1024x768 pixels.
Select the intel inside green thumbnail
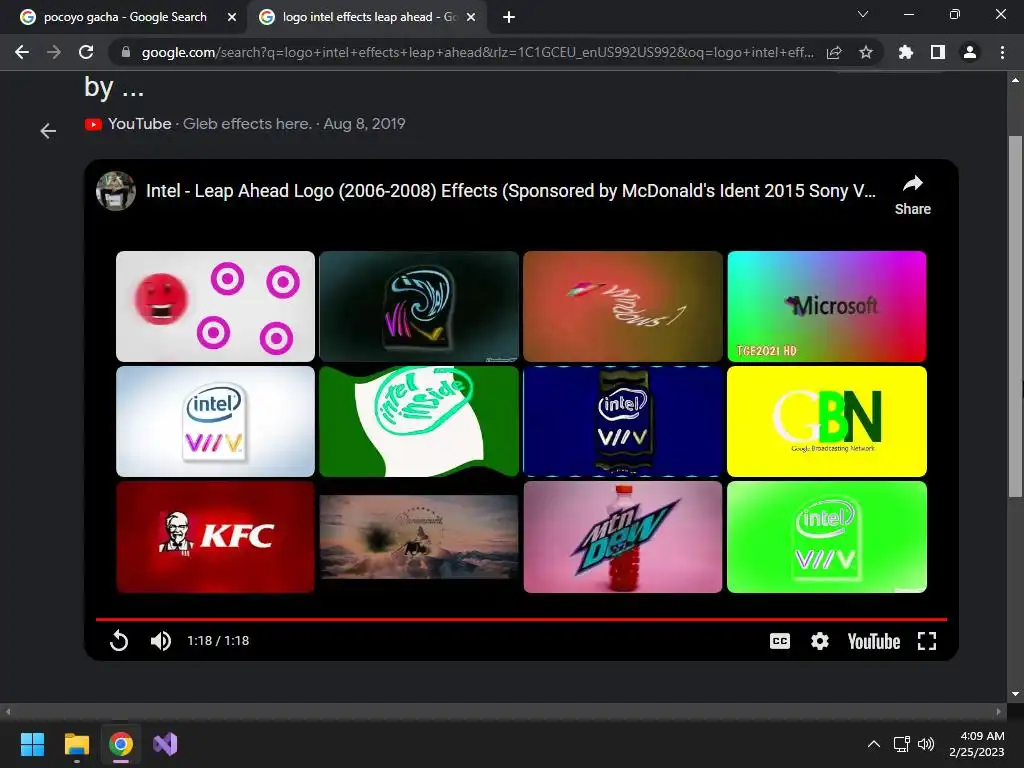(x=419, y=421)
